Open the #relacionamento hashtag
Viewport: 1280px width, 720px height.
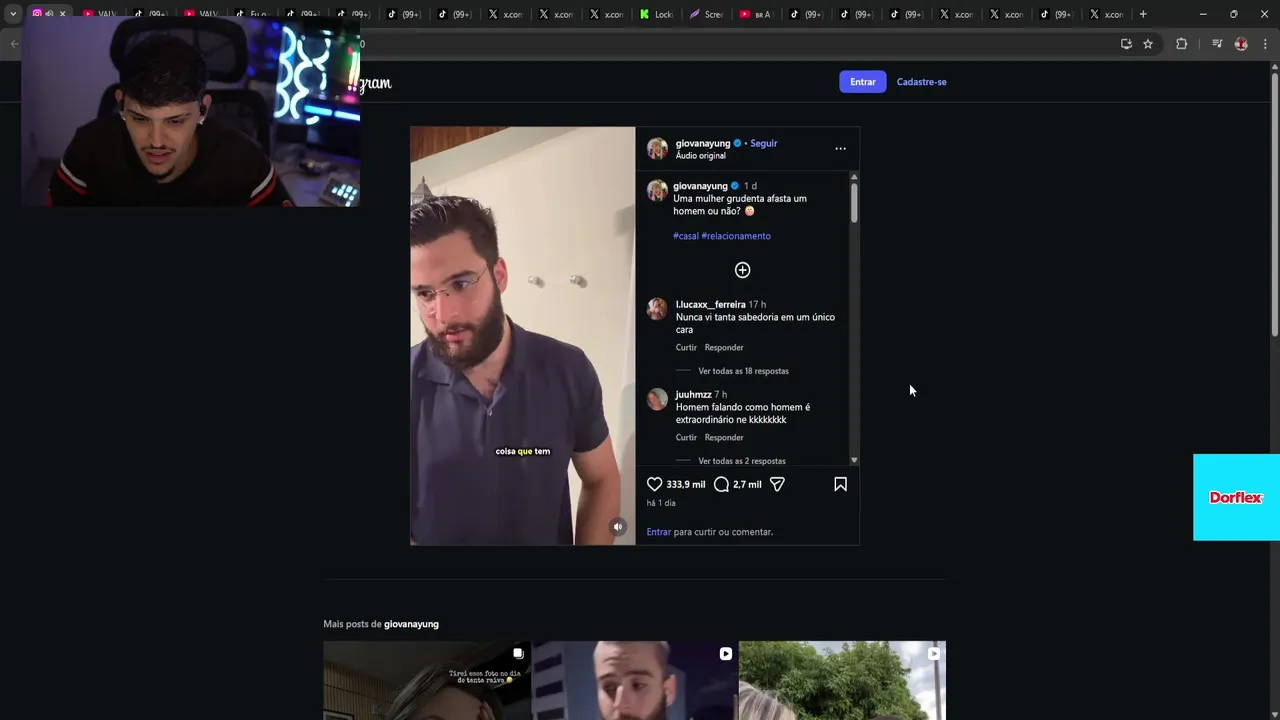736,236
